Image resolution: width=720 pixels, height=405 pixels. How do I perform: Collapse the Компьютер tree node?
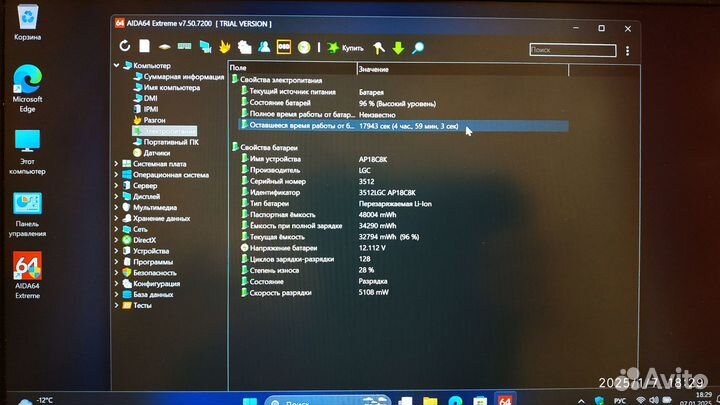(117, 66)
